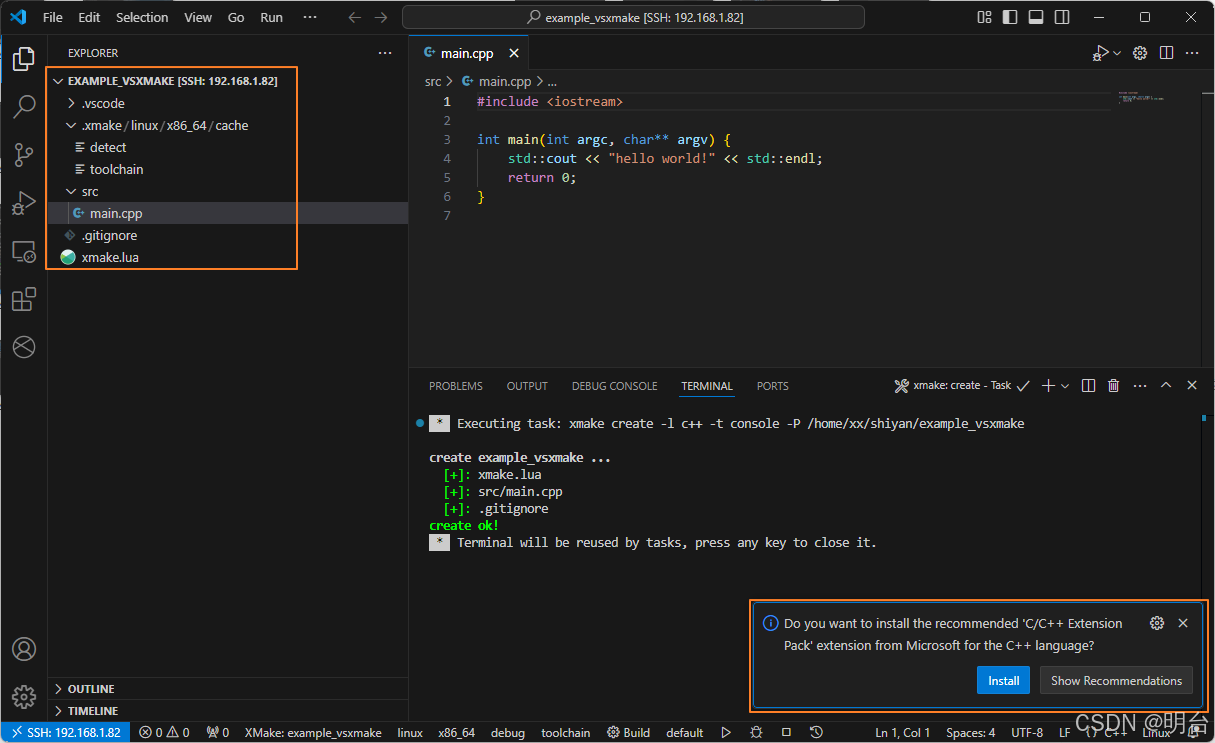The height and width of the screenshot is (743, 1215).
Task: Open the Run or Debug dropdown chevron
Action: tap(1116, 53)
